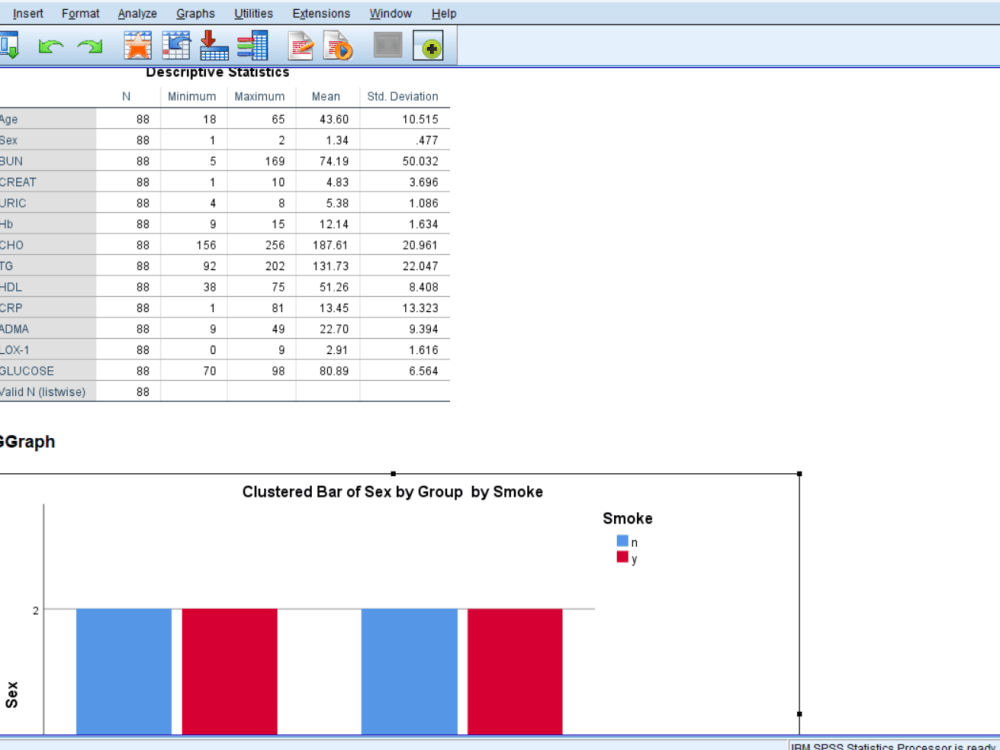Open the Analyze menu

point(136,13)
